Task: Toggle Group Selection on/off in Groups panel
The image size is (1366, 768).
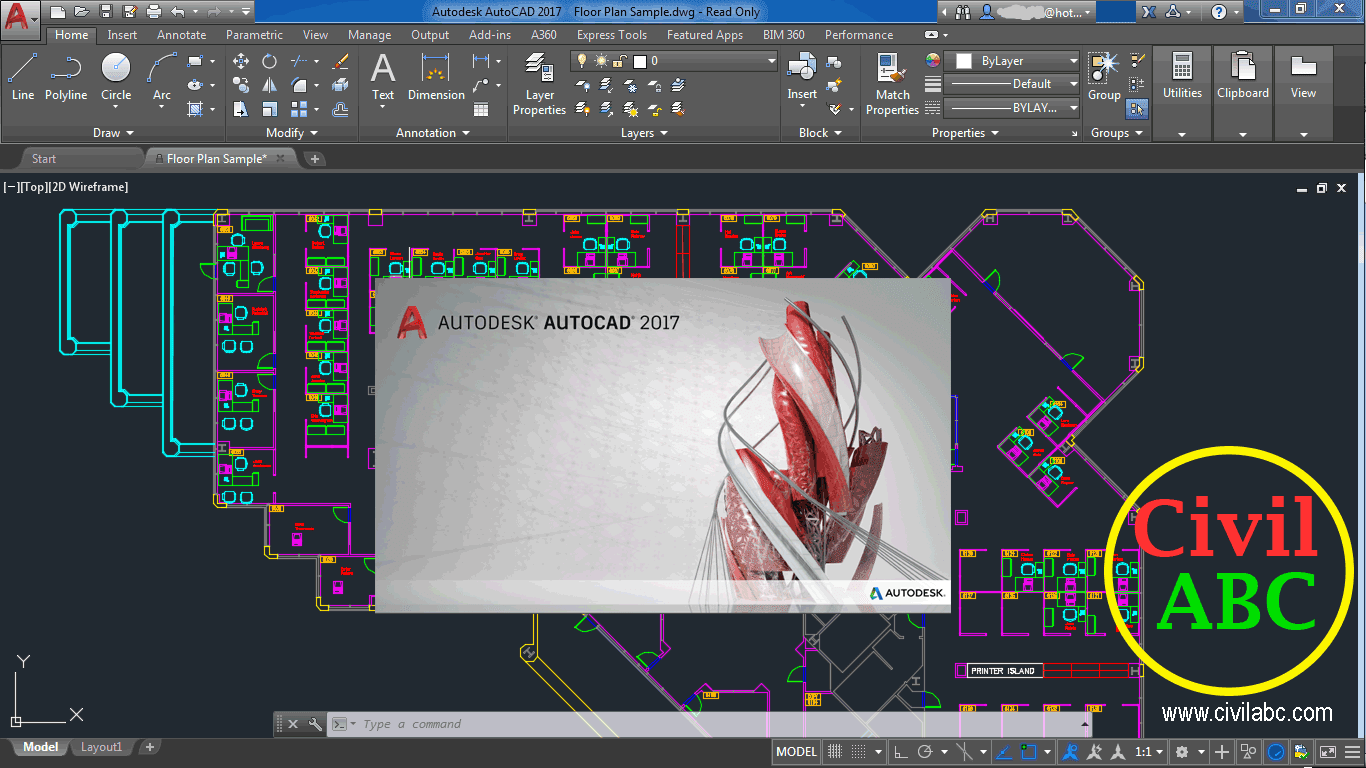Action: point(1137,108)
